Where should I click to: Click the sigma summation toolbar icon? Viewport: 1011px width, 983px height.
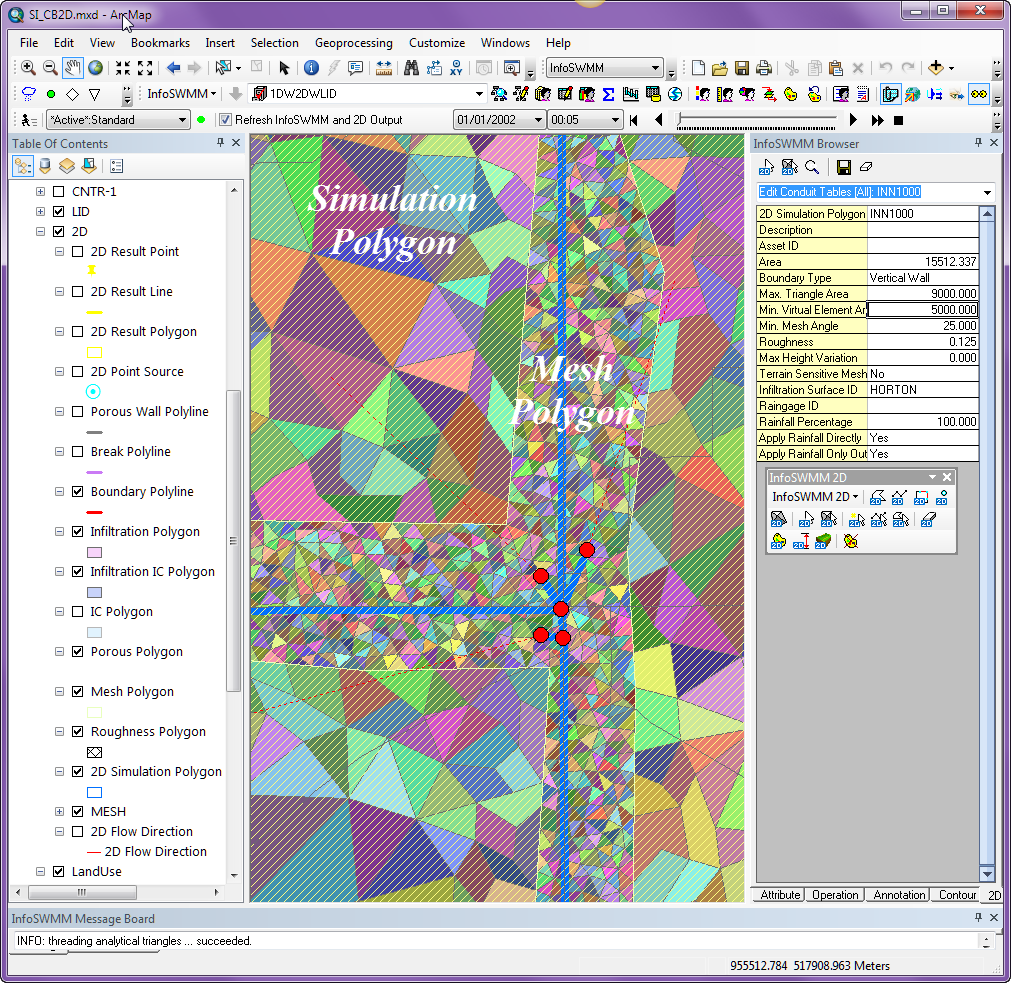click(607, 94)
